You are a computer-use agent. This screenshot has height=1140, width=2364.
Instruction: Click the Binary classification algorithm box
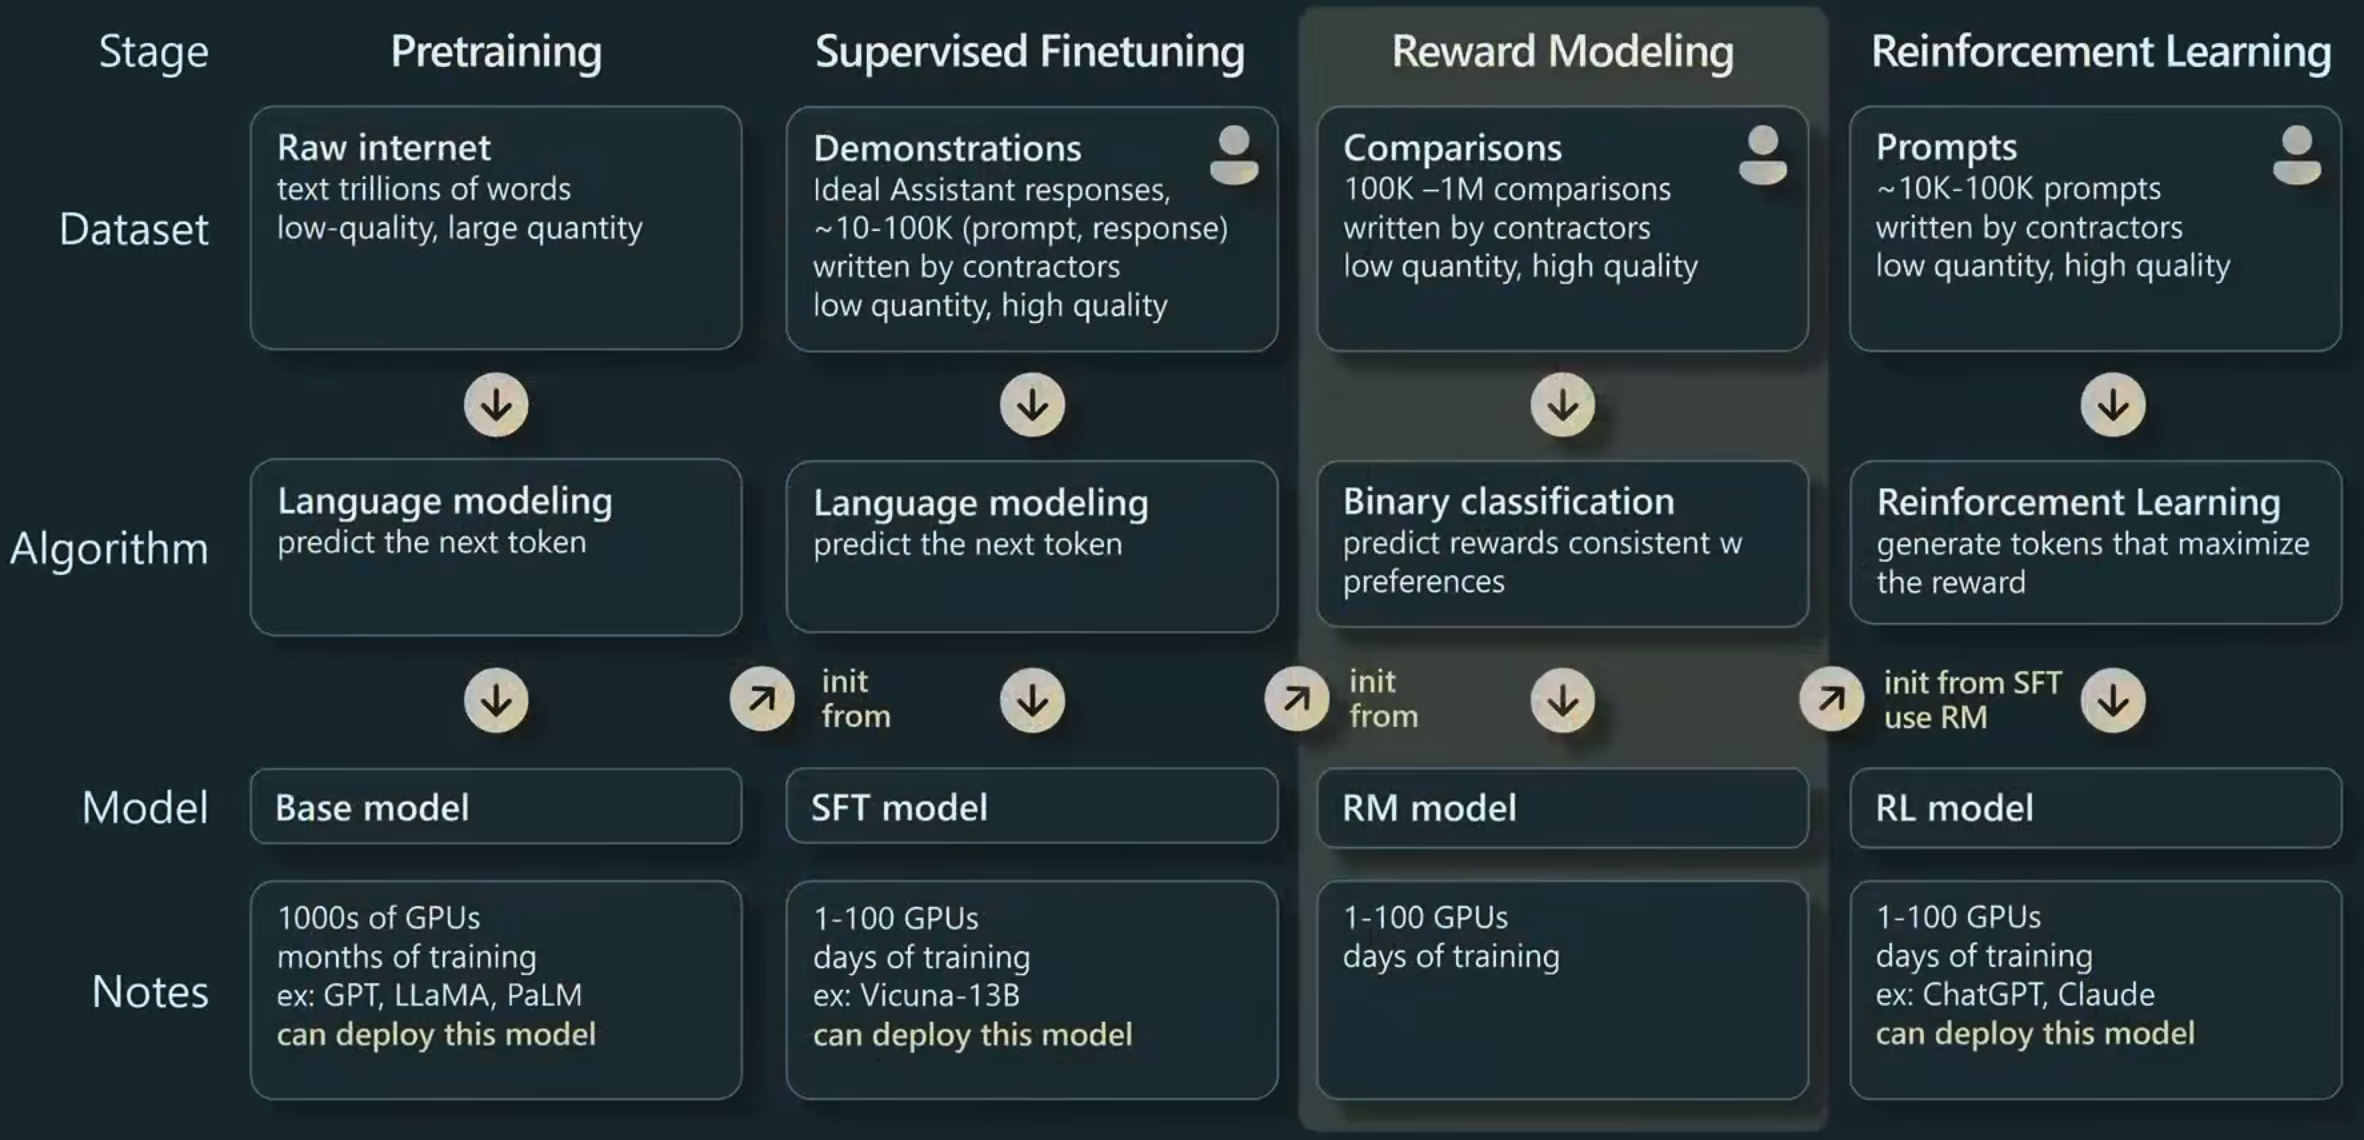(1562, 543)
